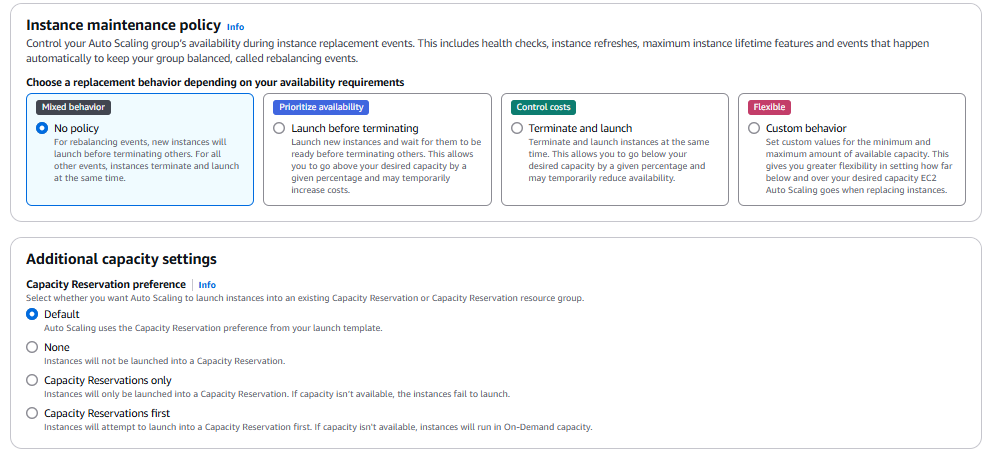The width and height of the screenshot is (991, 453).
Task: Click the pink Flexible badge
Action: [x=770, y=107]
